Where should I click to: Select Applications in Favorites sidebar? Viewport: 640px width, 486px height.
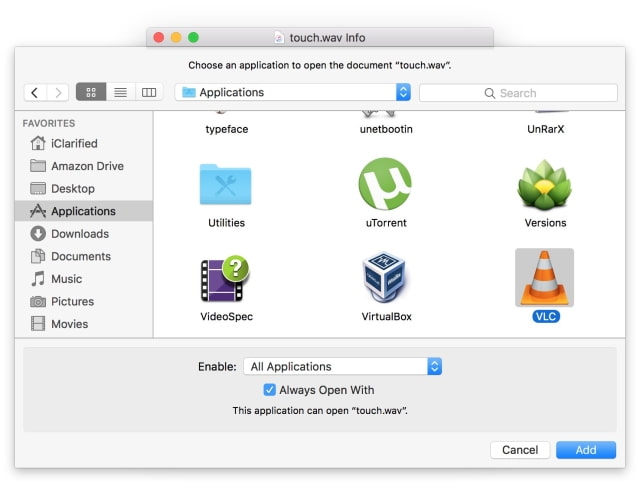(x=84, y=211)
